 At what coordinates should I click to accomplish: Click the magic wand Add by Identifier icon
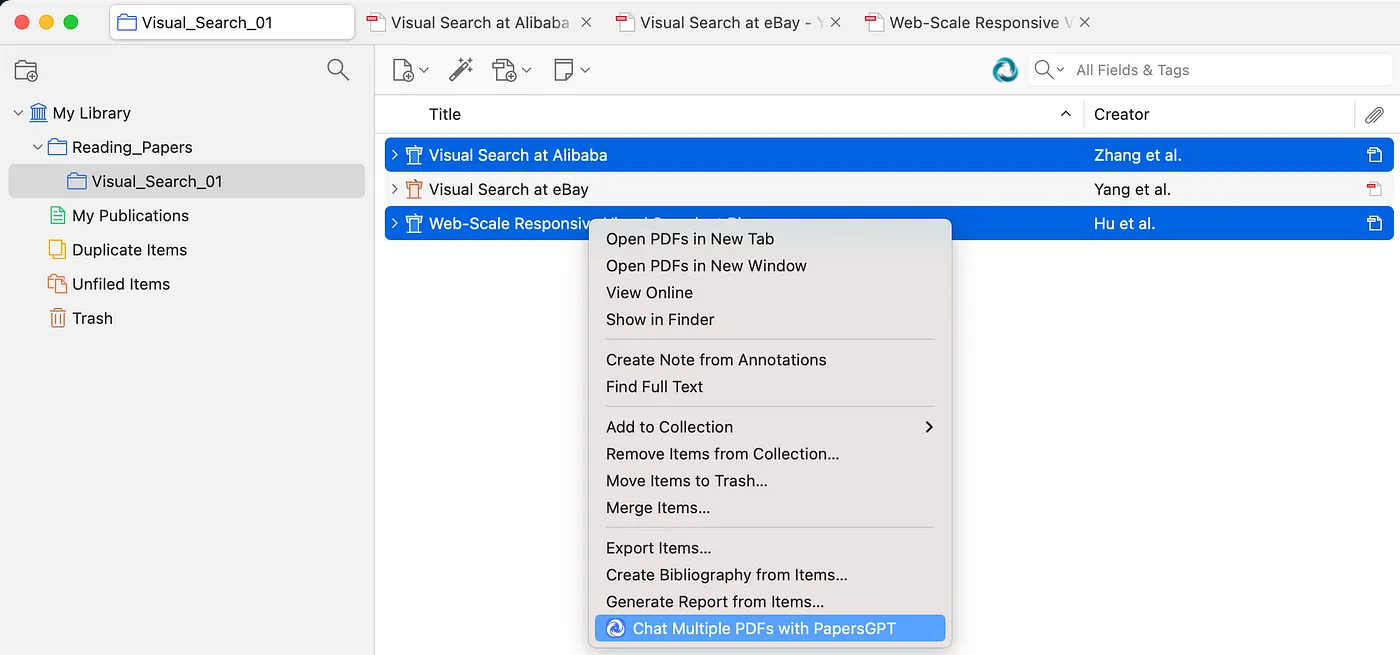point(460,70)
